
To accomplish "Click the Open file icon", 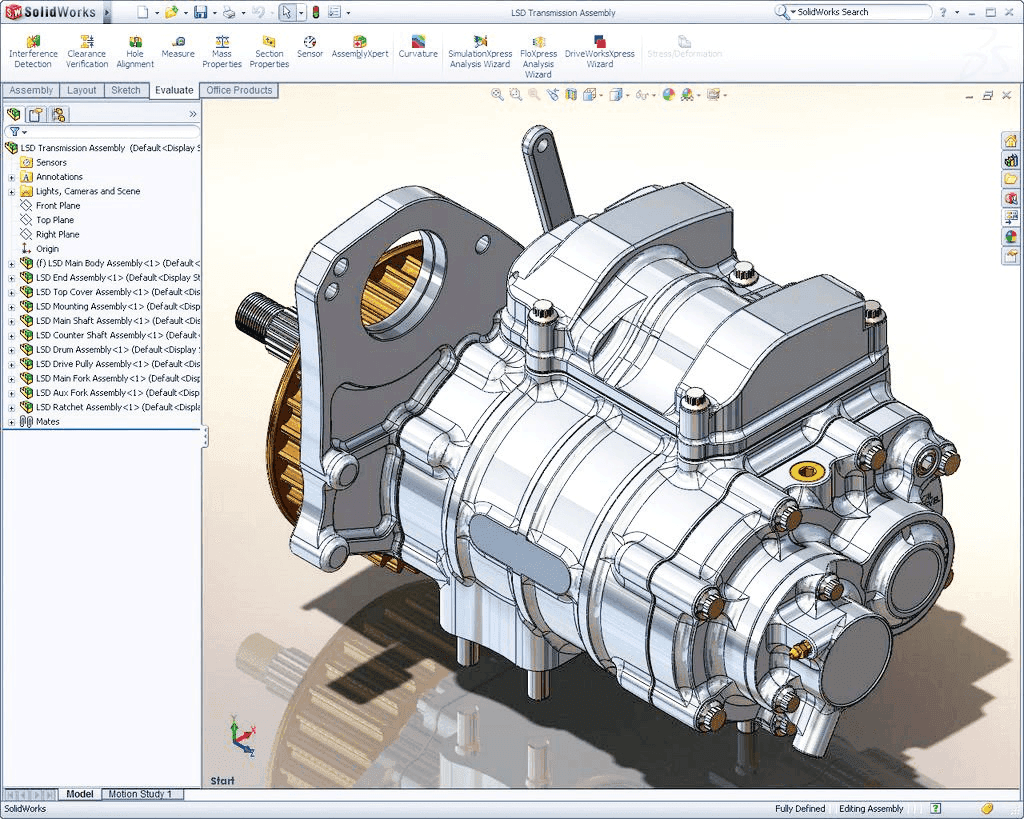I will (170, 12).
